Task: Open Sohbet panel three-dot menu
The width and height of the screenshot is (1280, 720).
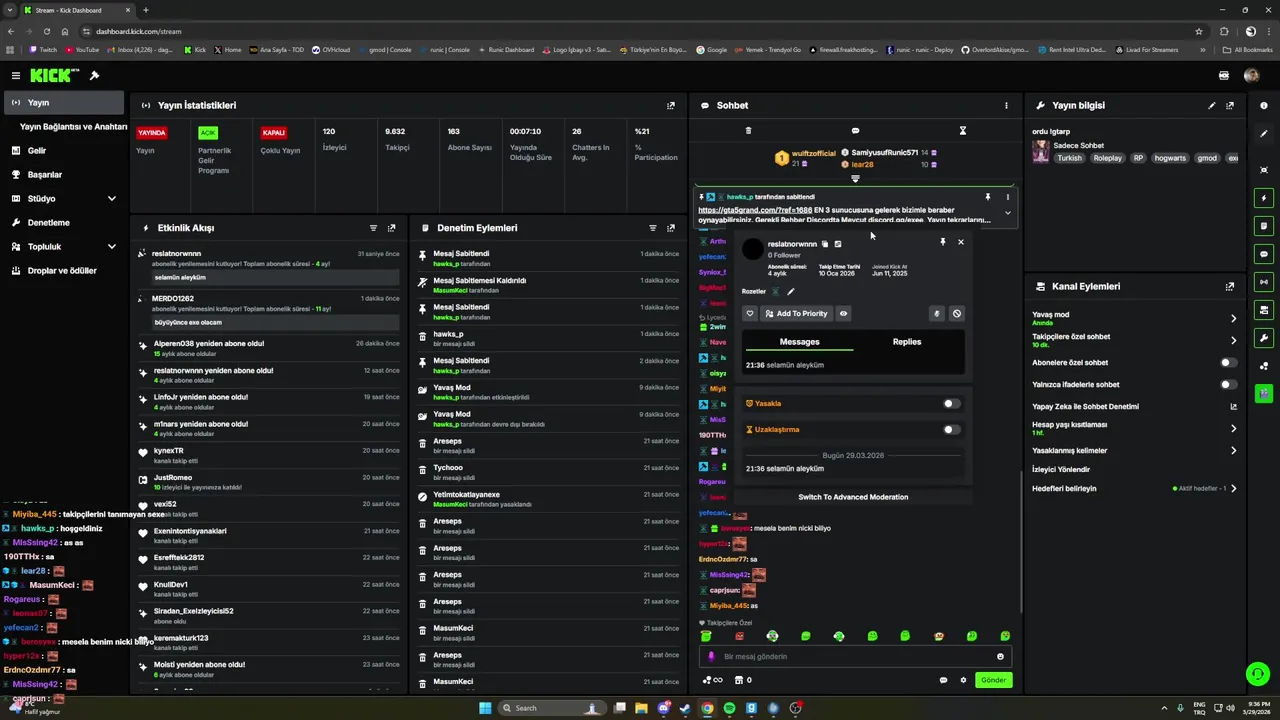Action: click(x=1006, y=105)
